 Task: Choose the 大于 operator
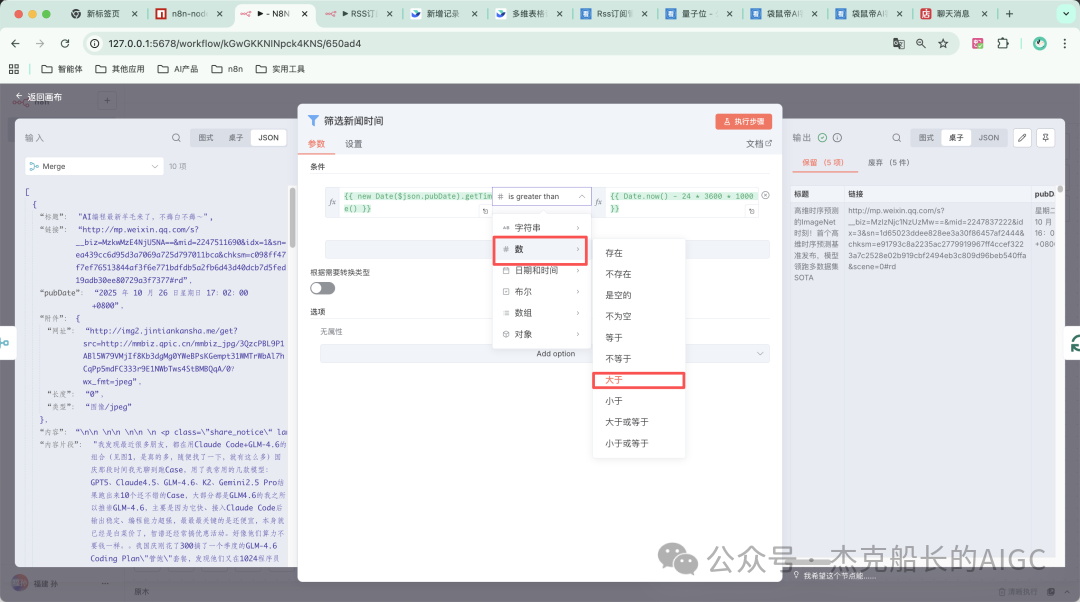[638, 380]
